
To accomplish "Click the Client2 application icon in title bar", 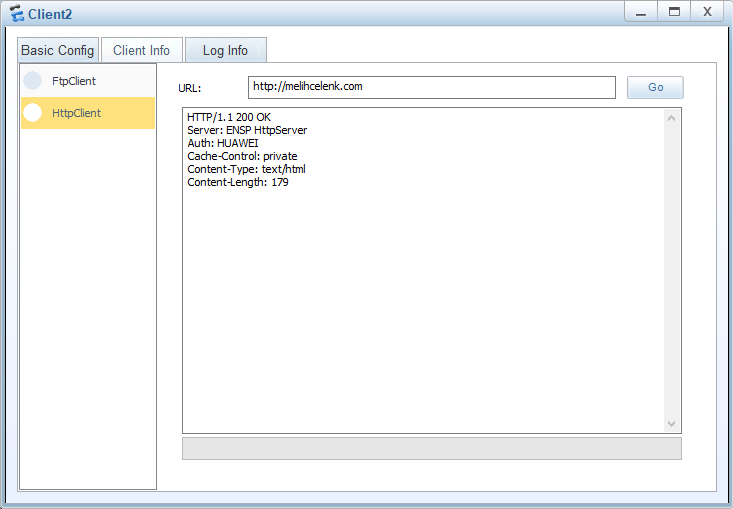I will (x=16, y=14).
